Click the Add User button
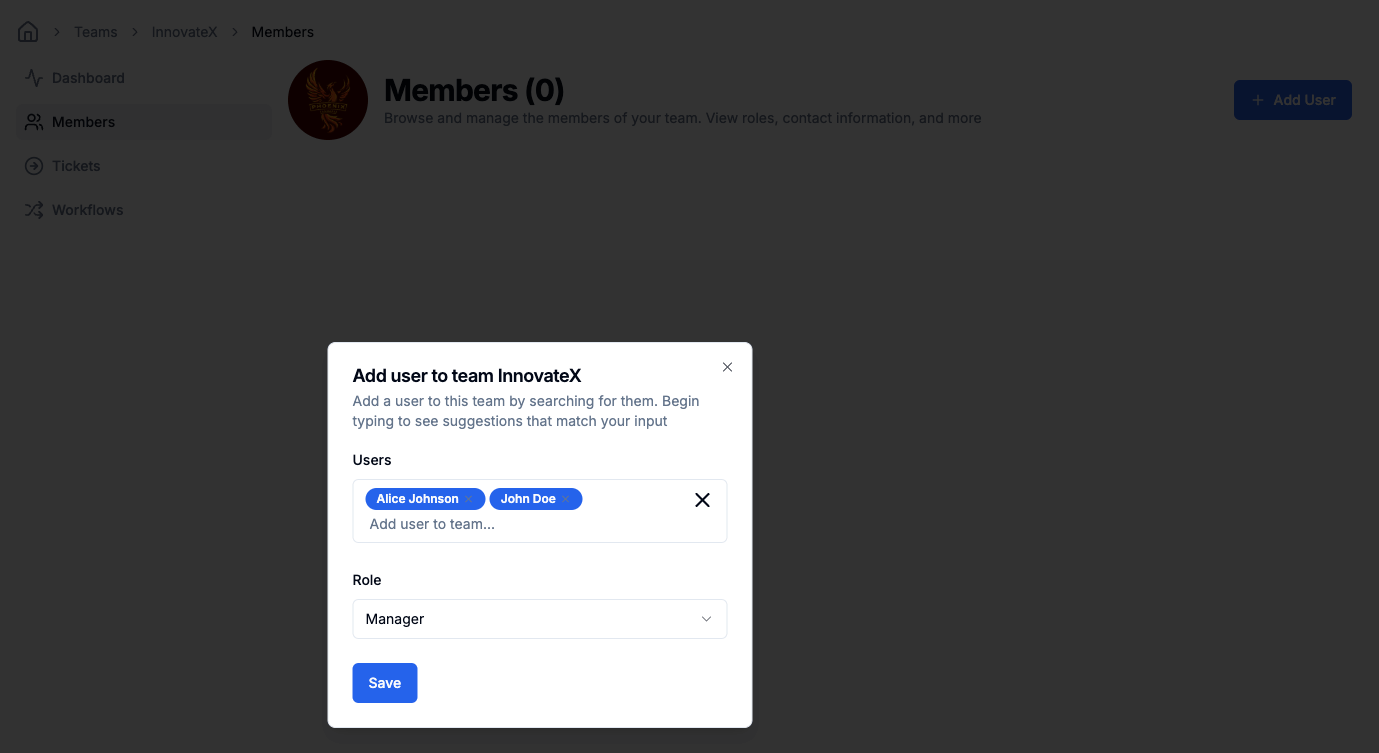 (x=1292, y=100)
